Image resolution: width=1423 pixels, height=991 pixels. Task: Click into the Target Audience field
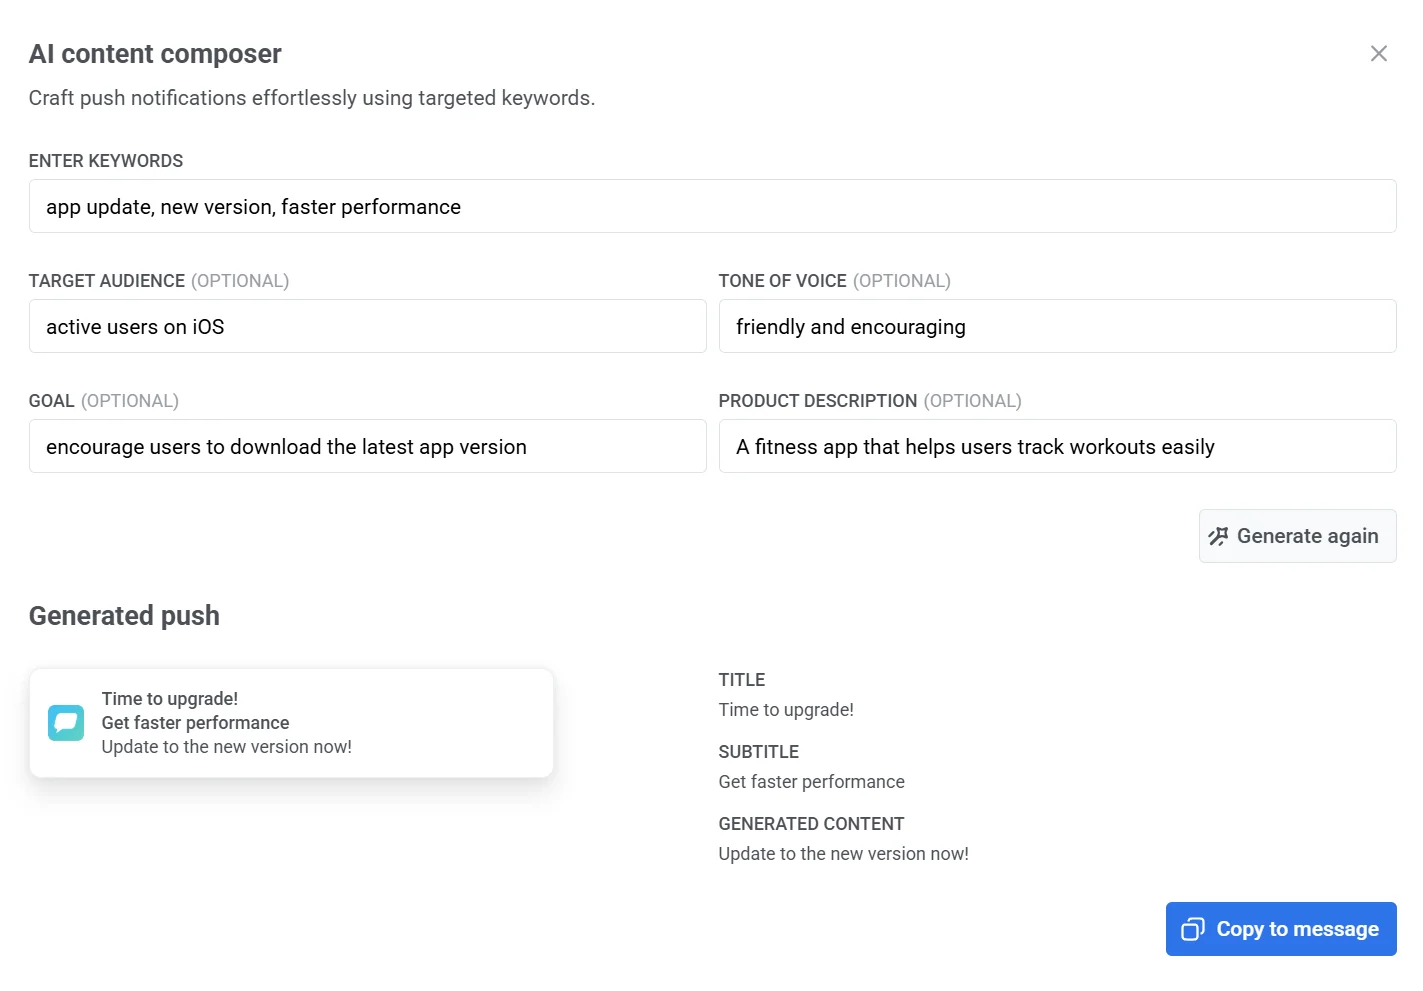[367, 327]
